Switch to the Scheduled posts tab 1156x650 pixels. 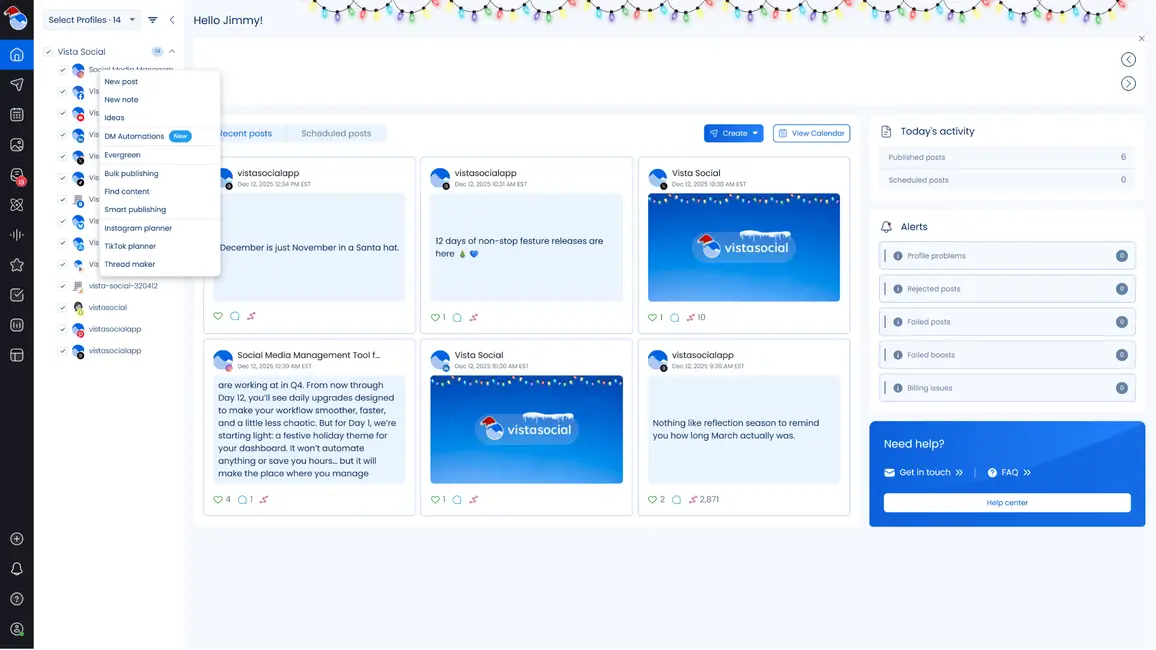click(336, 134)
